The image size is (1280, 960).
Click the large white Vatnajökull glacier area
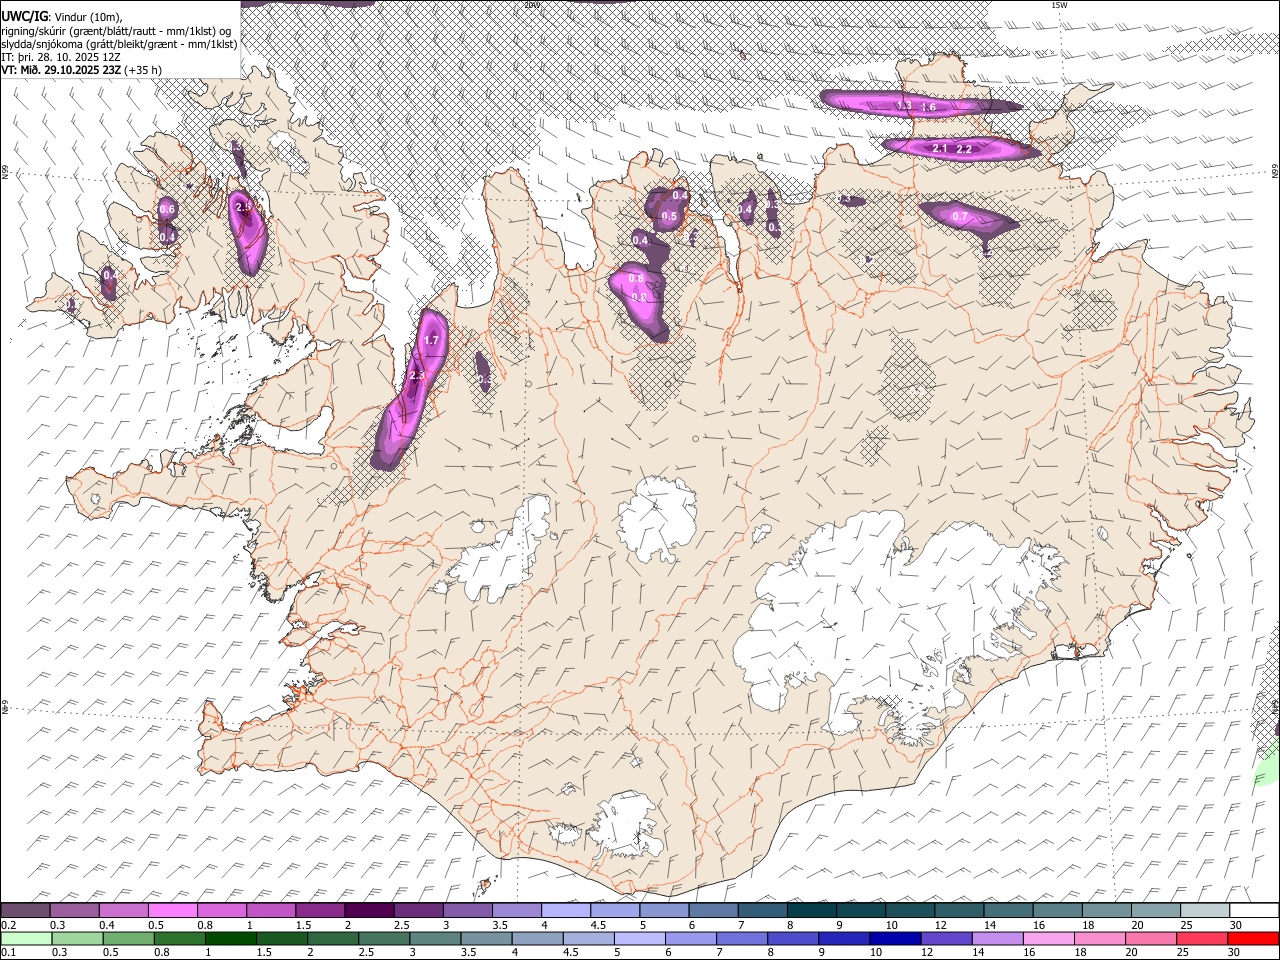click(x=880, y=610)
